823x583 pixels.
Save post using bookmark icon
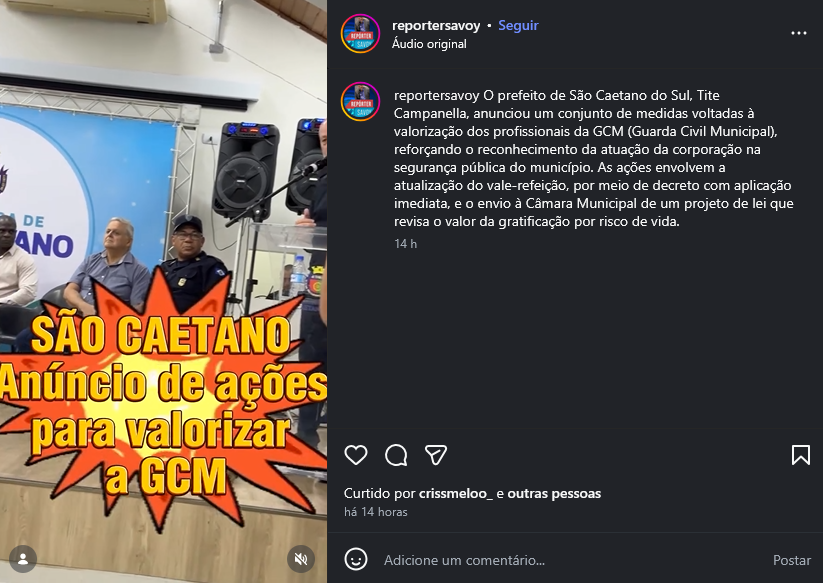[800, 455]
